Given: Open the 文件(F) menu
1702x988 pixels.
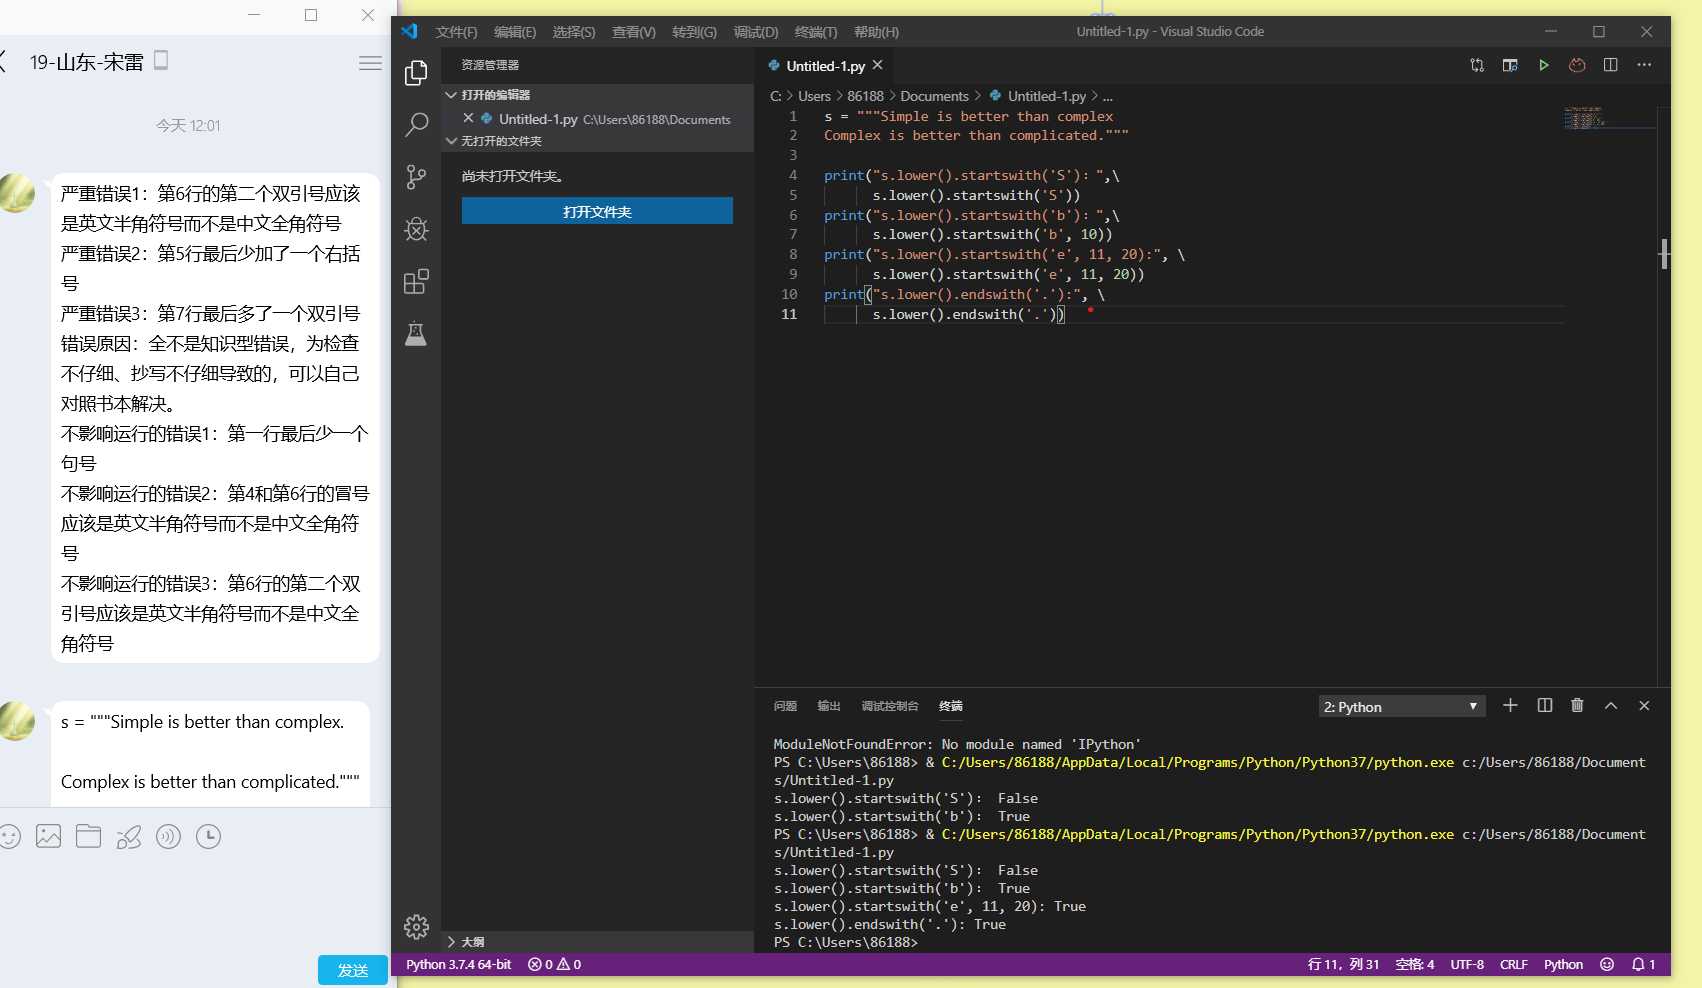Looking at the screenshot, I should pos(456,32).
